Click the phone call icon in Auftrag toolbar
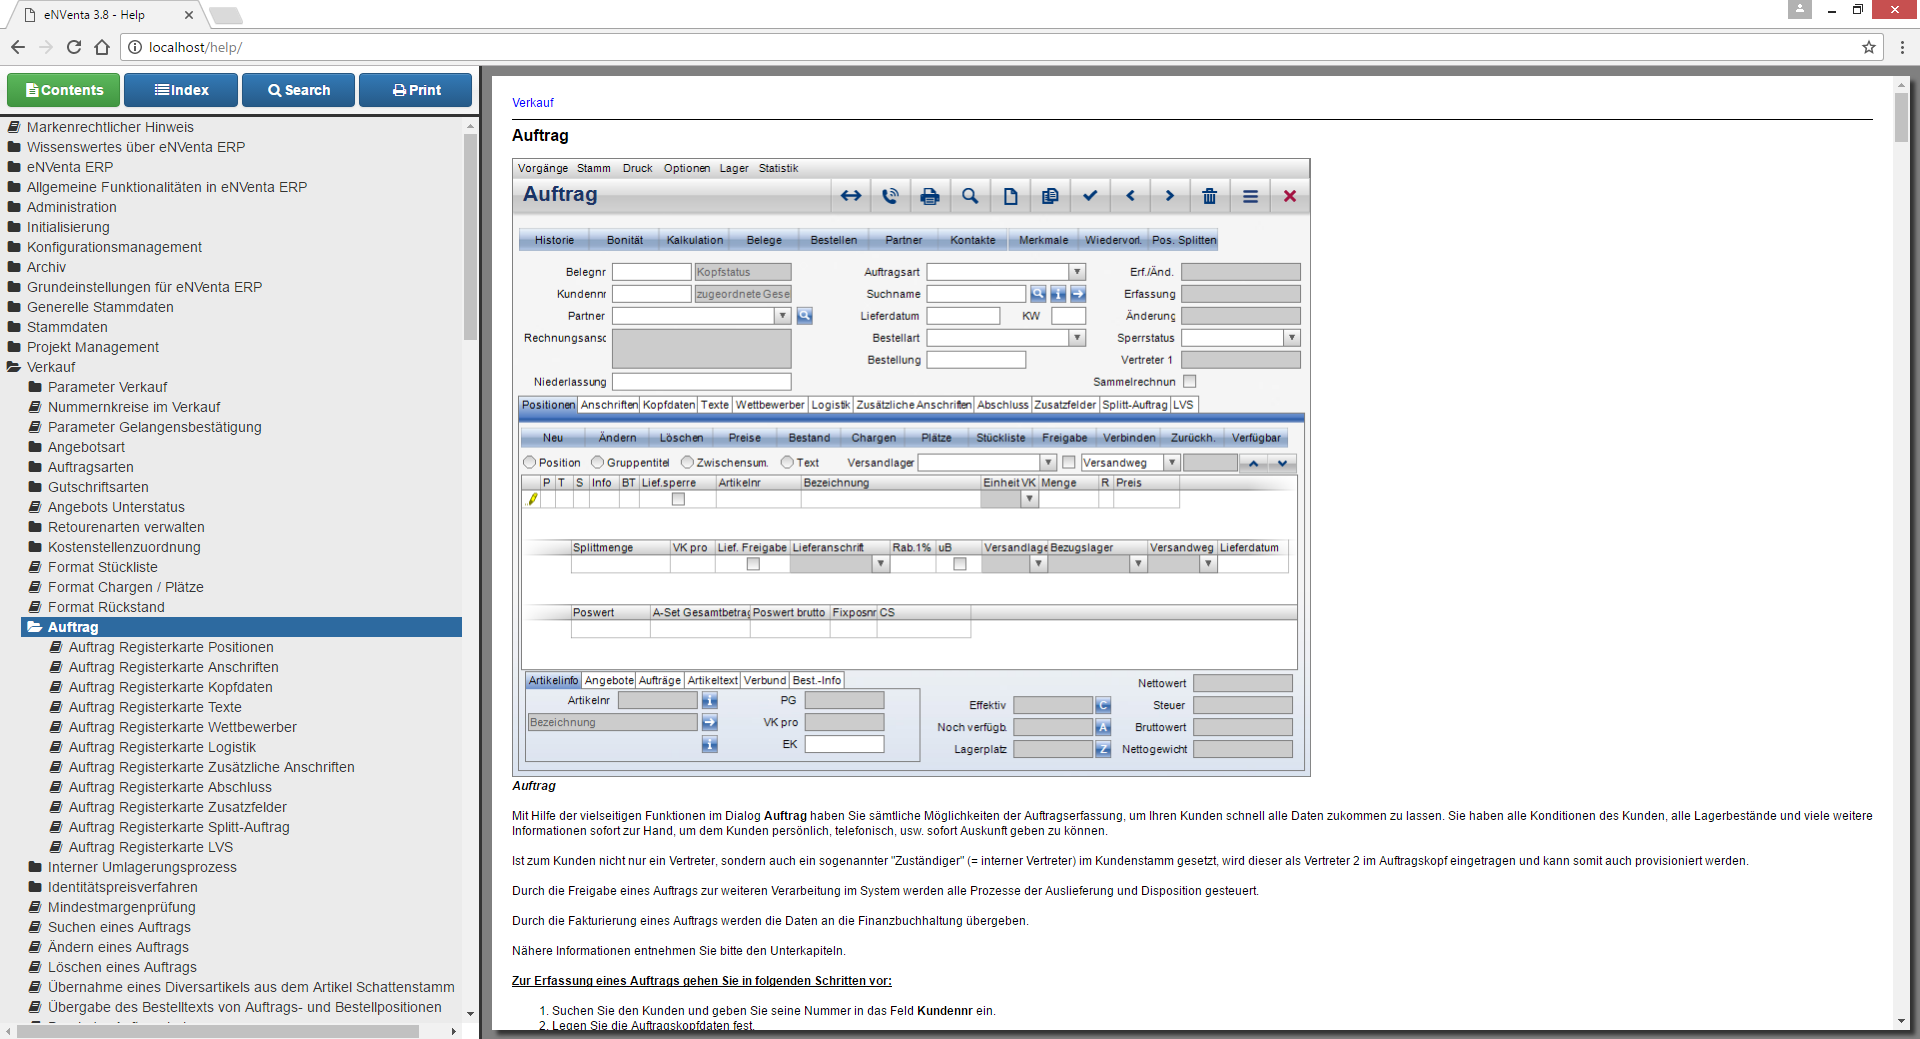The image size is (1920, 1039). (x=890, y=196)
